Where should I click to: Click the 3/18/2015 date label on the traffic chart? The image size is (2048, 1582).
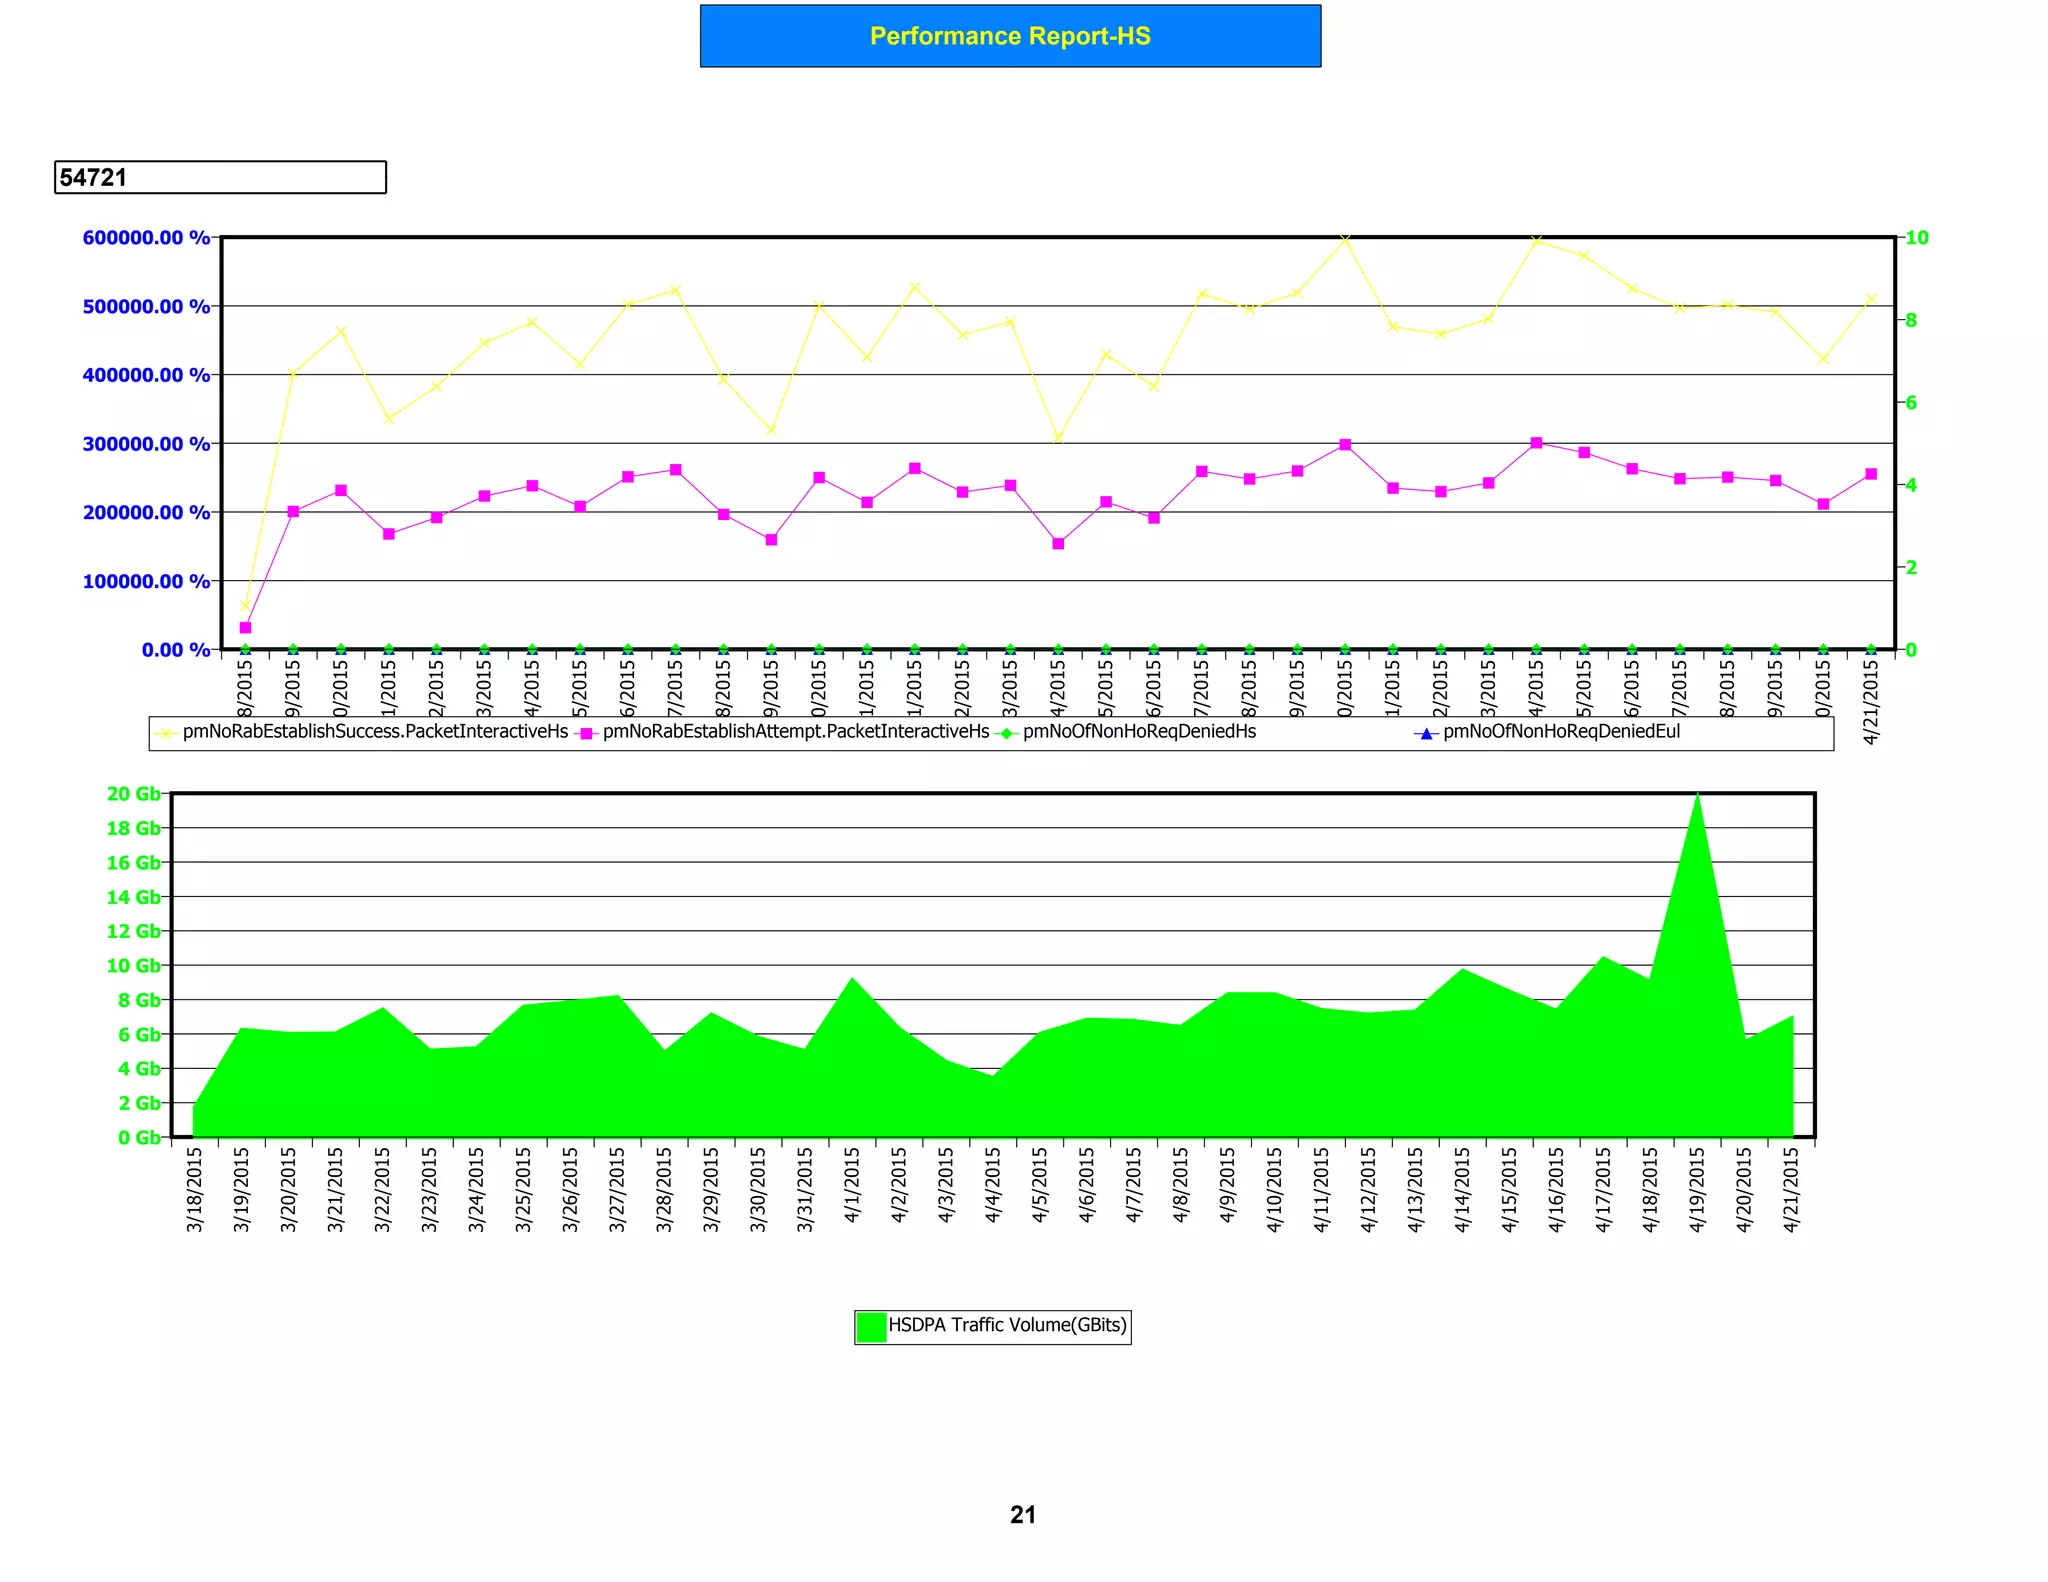(x=195, y=1189)
